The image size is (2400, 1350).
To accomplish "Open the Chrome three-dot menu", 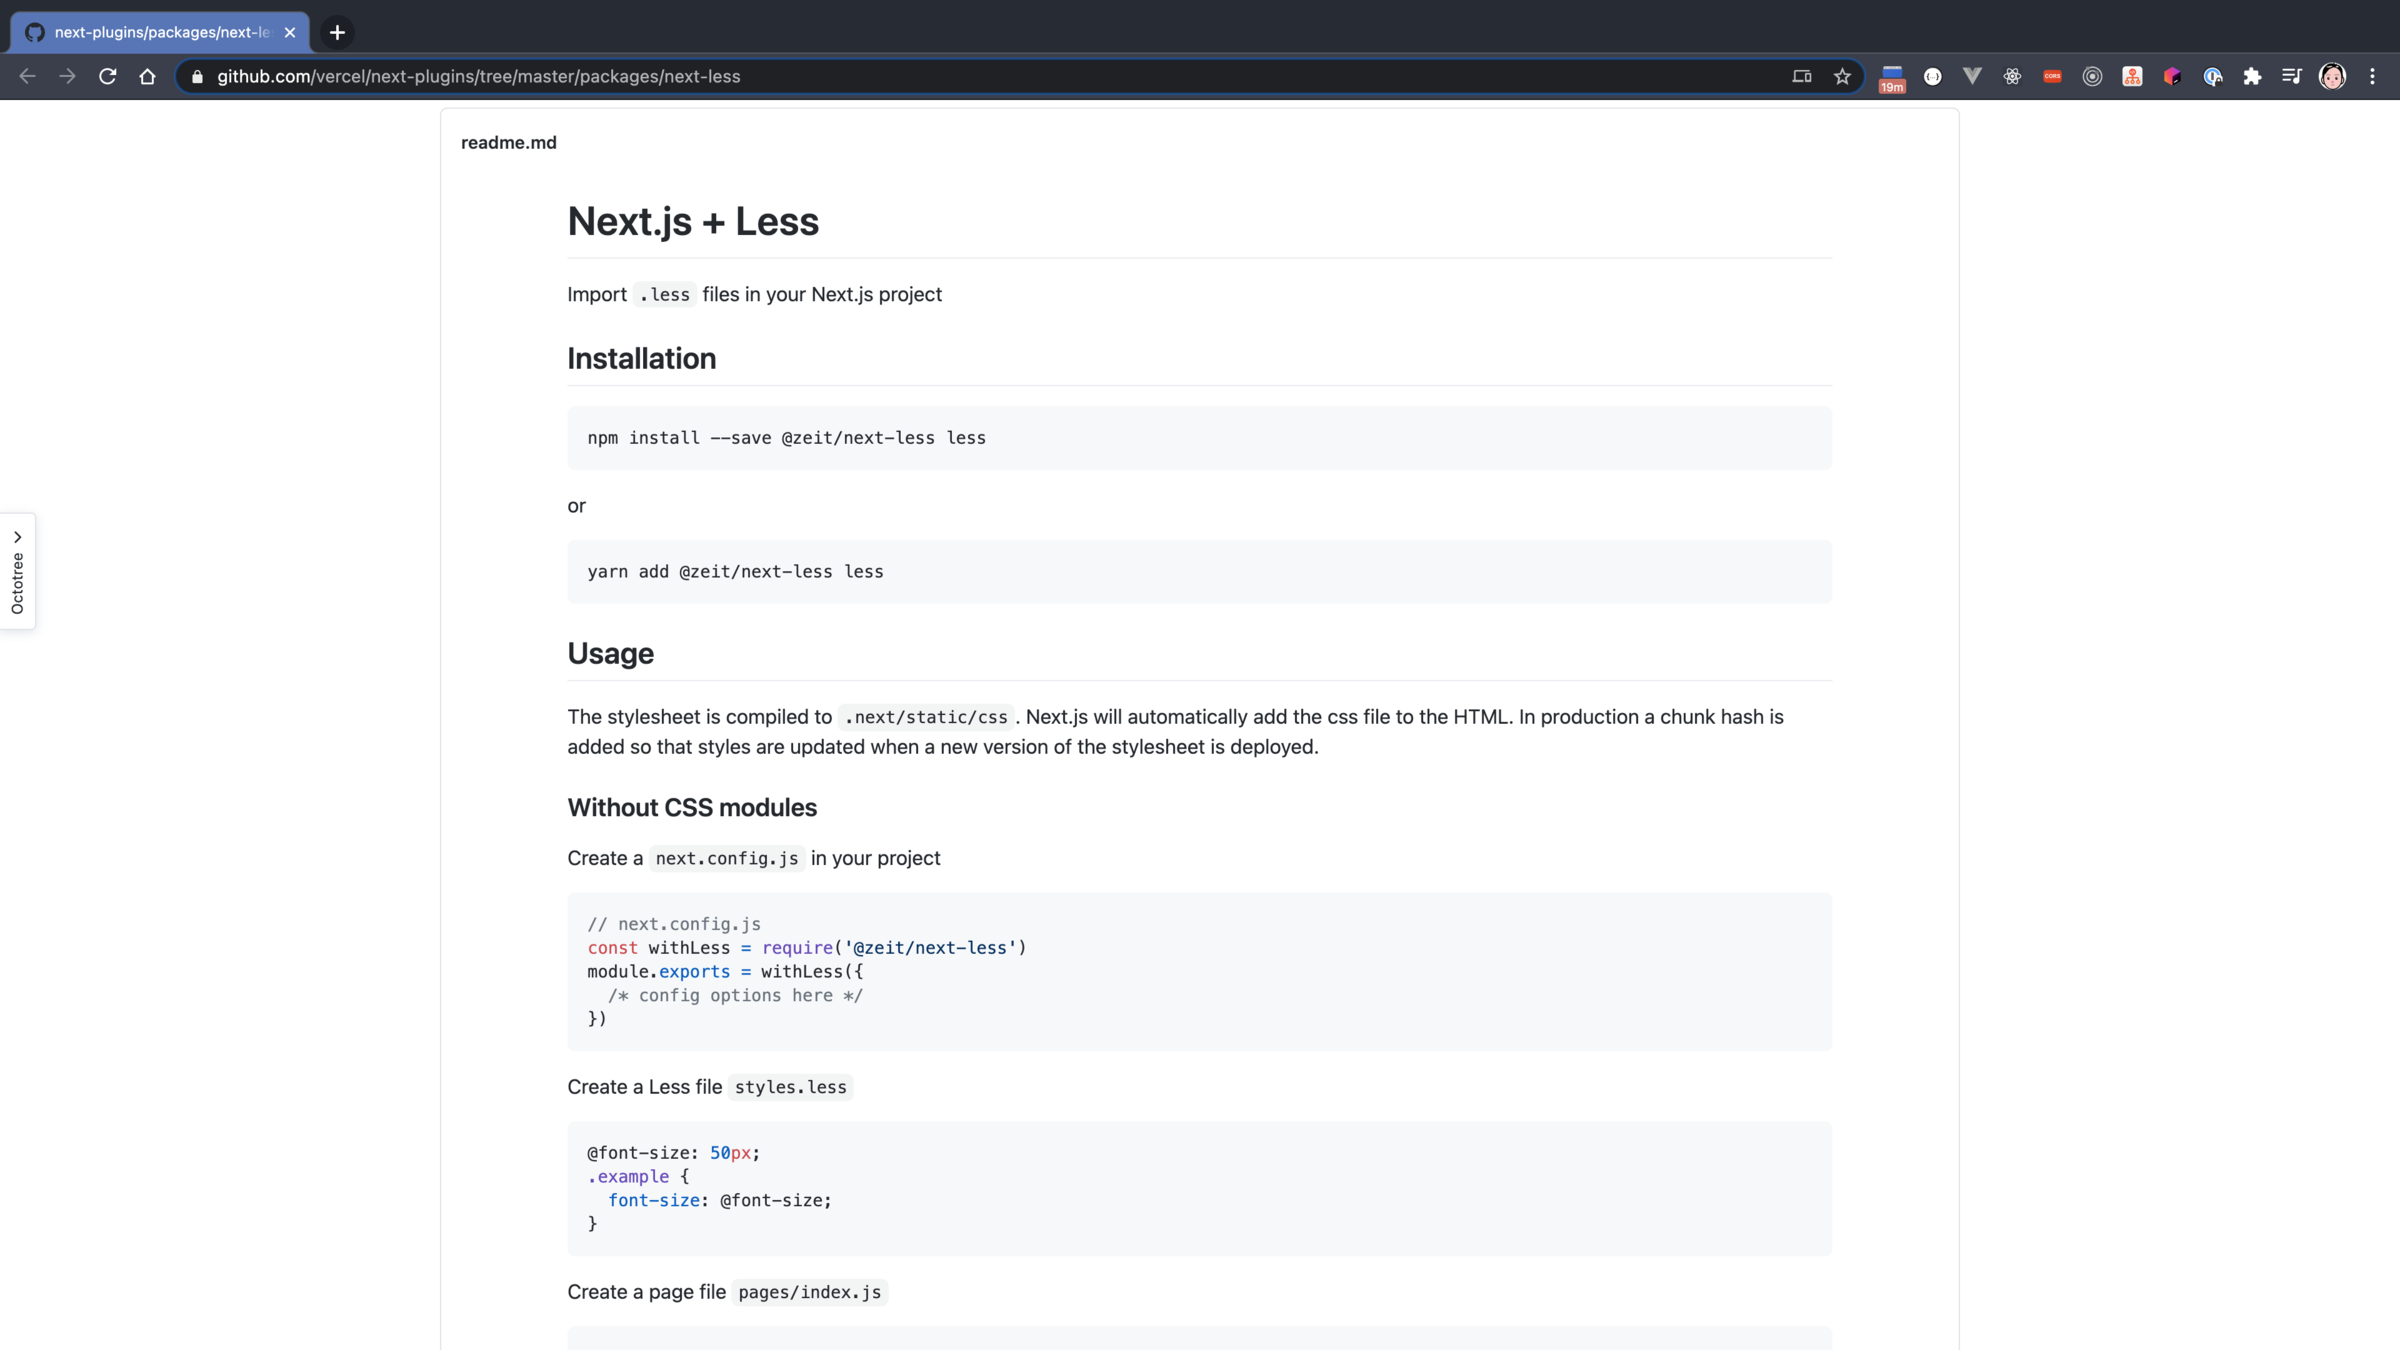I will coord(2372,76).
